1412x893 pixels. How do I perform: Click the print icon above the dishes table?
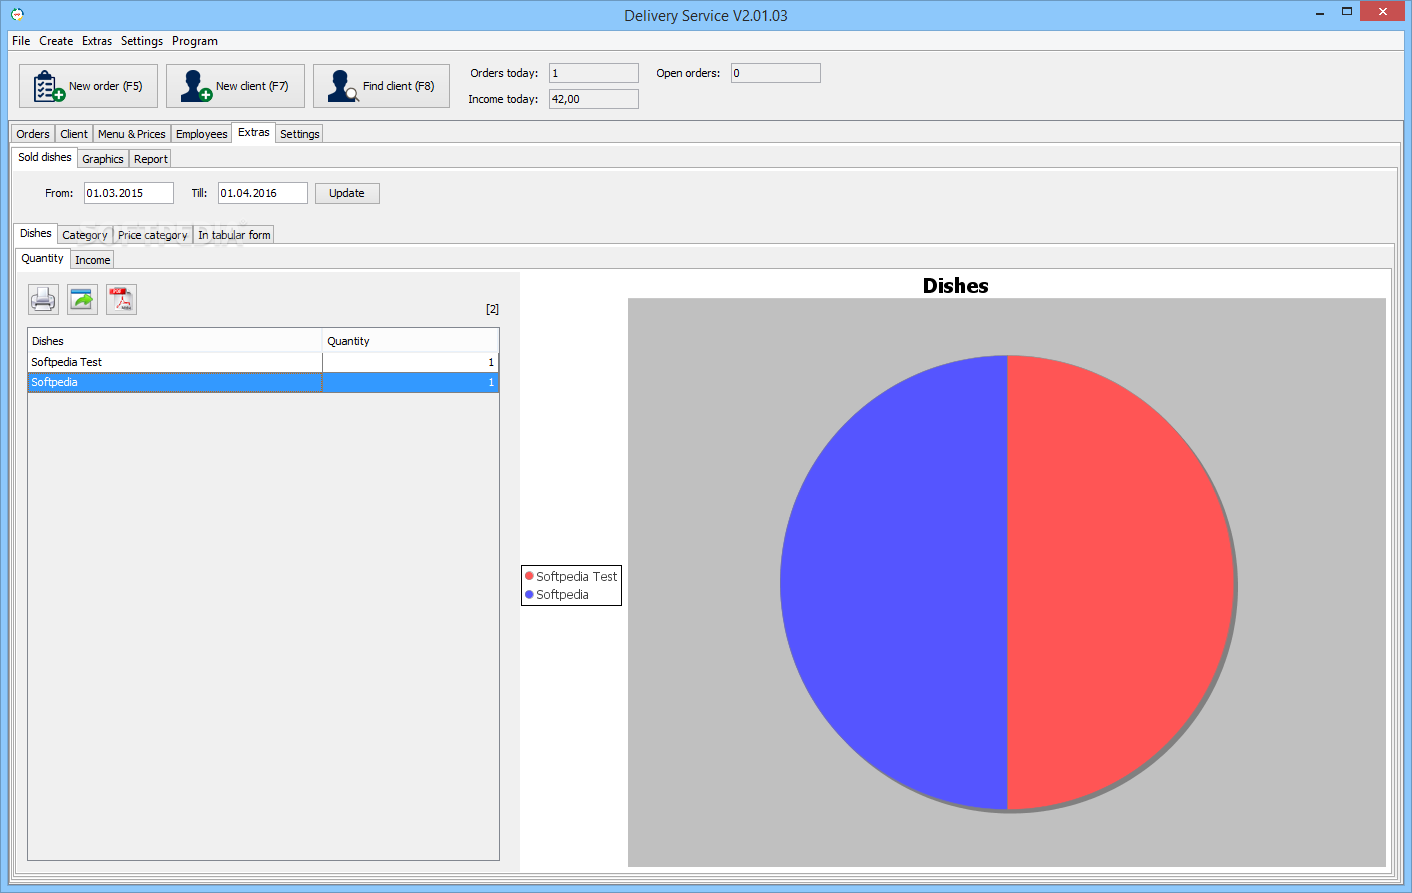[43, 299]
